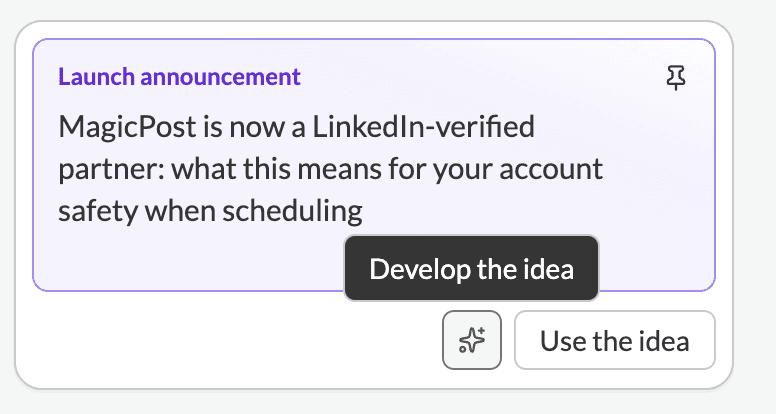Click the sparkle Develop the idea icon

pos(472,341)
